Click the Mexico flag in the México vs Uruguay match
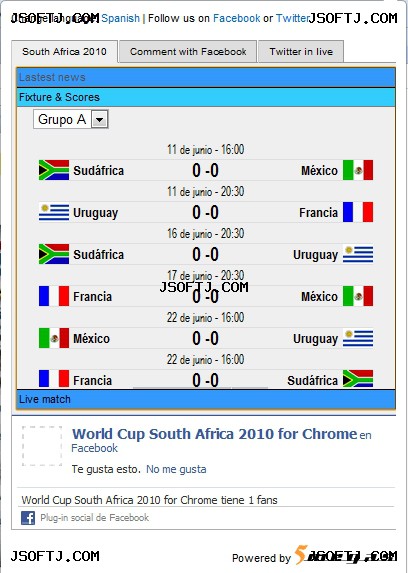 pyautogui.click(x=54, y=338)
